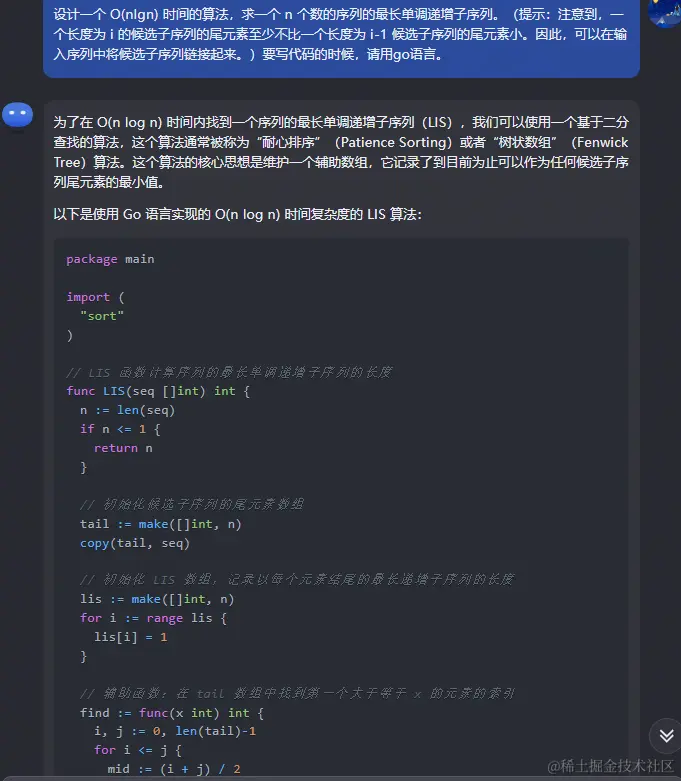This screenshot has height=781, width=681.
Task: Click the blue chatbot avatar icon
Action: (x=17, y=115)
